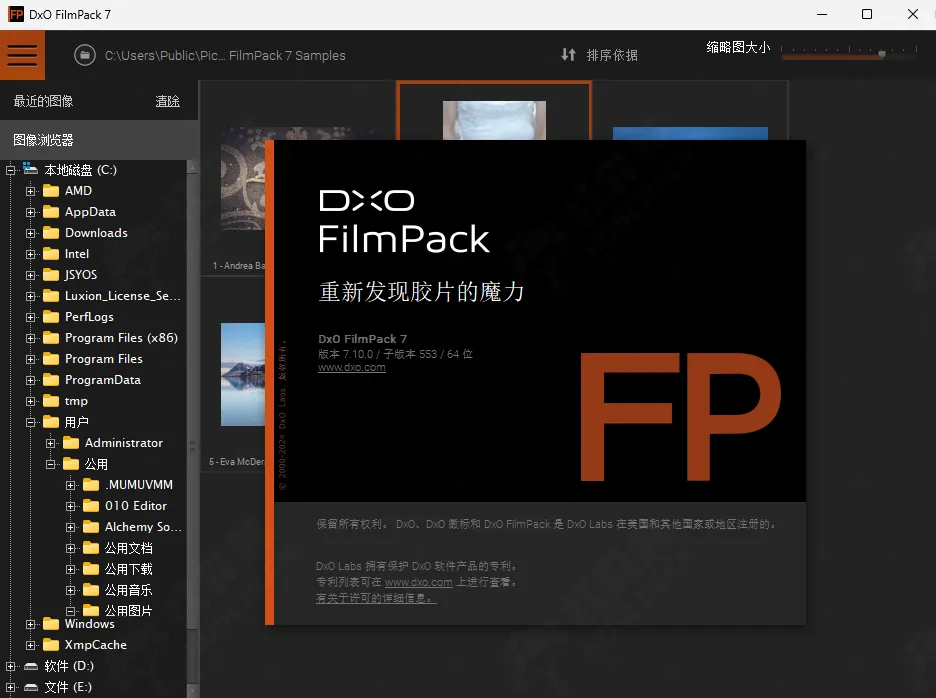Select the tmp folder icon
Image resolution: width=936 pixels, height=698 pixels.
point(51,401)
